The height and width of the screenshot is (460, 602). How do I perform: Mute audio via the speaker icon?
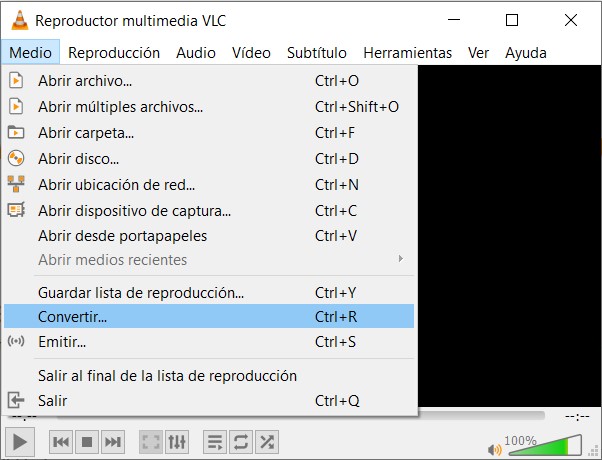click(494, 450)
